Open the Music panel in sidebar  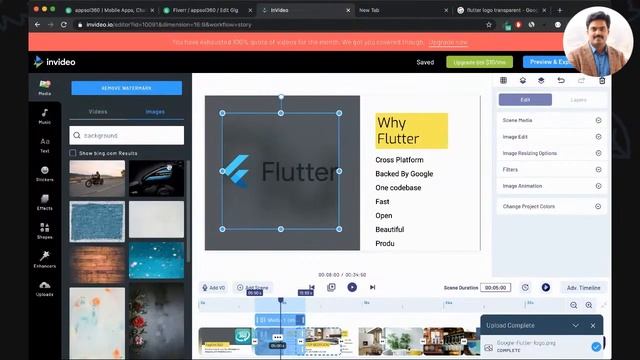(x=44, y=116)
